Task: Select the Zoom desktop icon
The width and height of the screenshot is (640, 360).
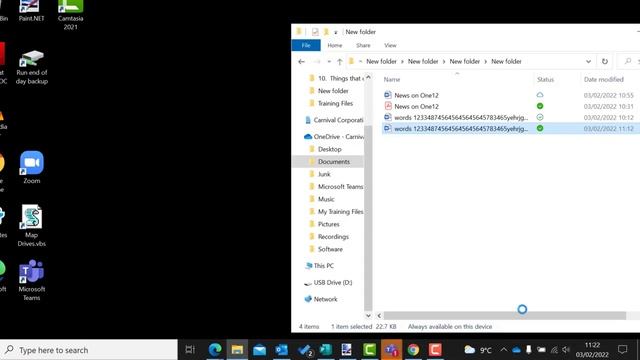Action: [x=31, y=167]
